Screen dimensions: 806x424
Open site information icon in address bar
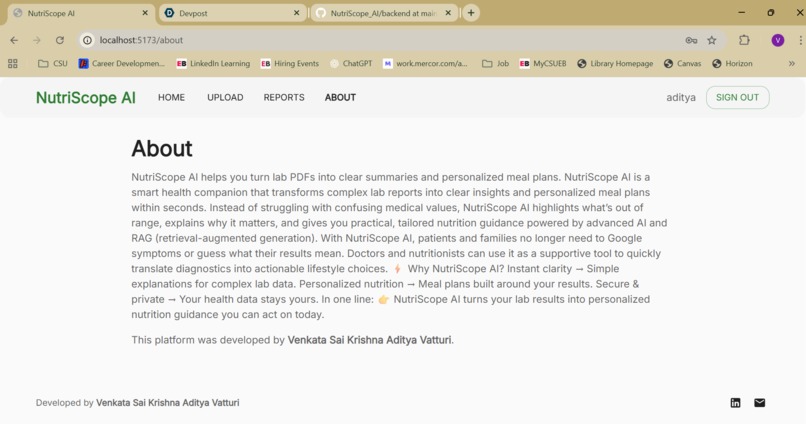(x=87, y=40)
